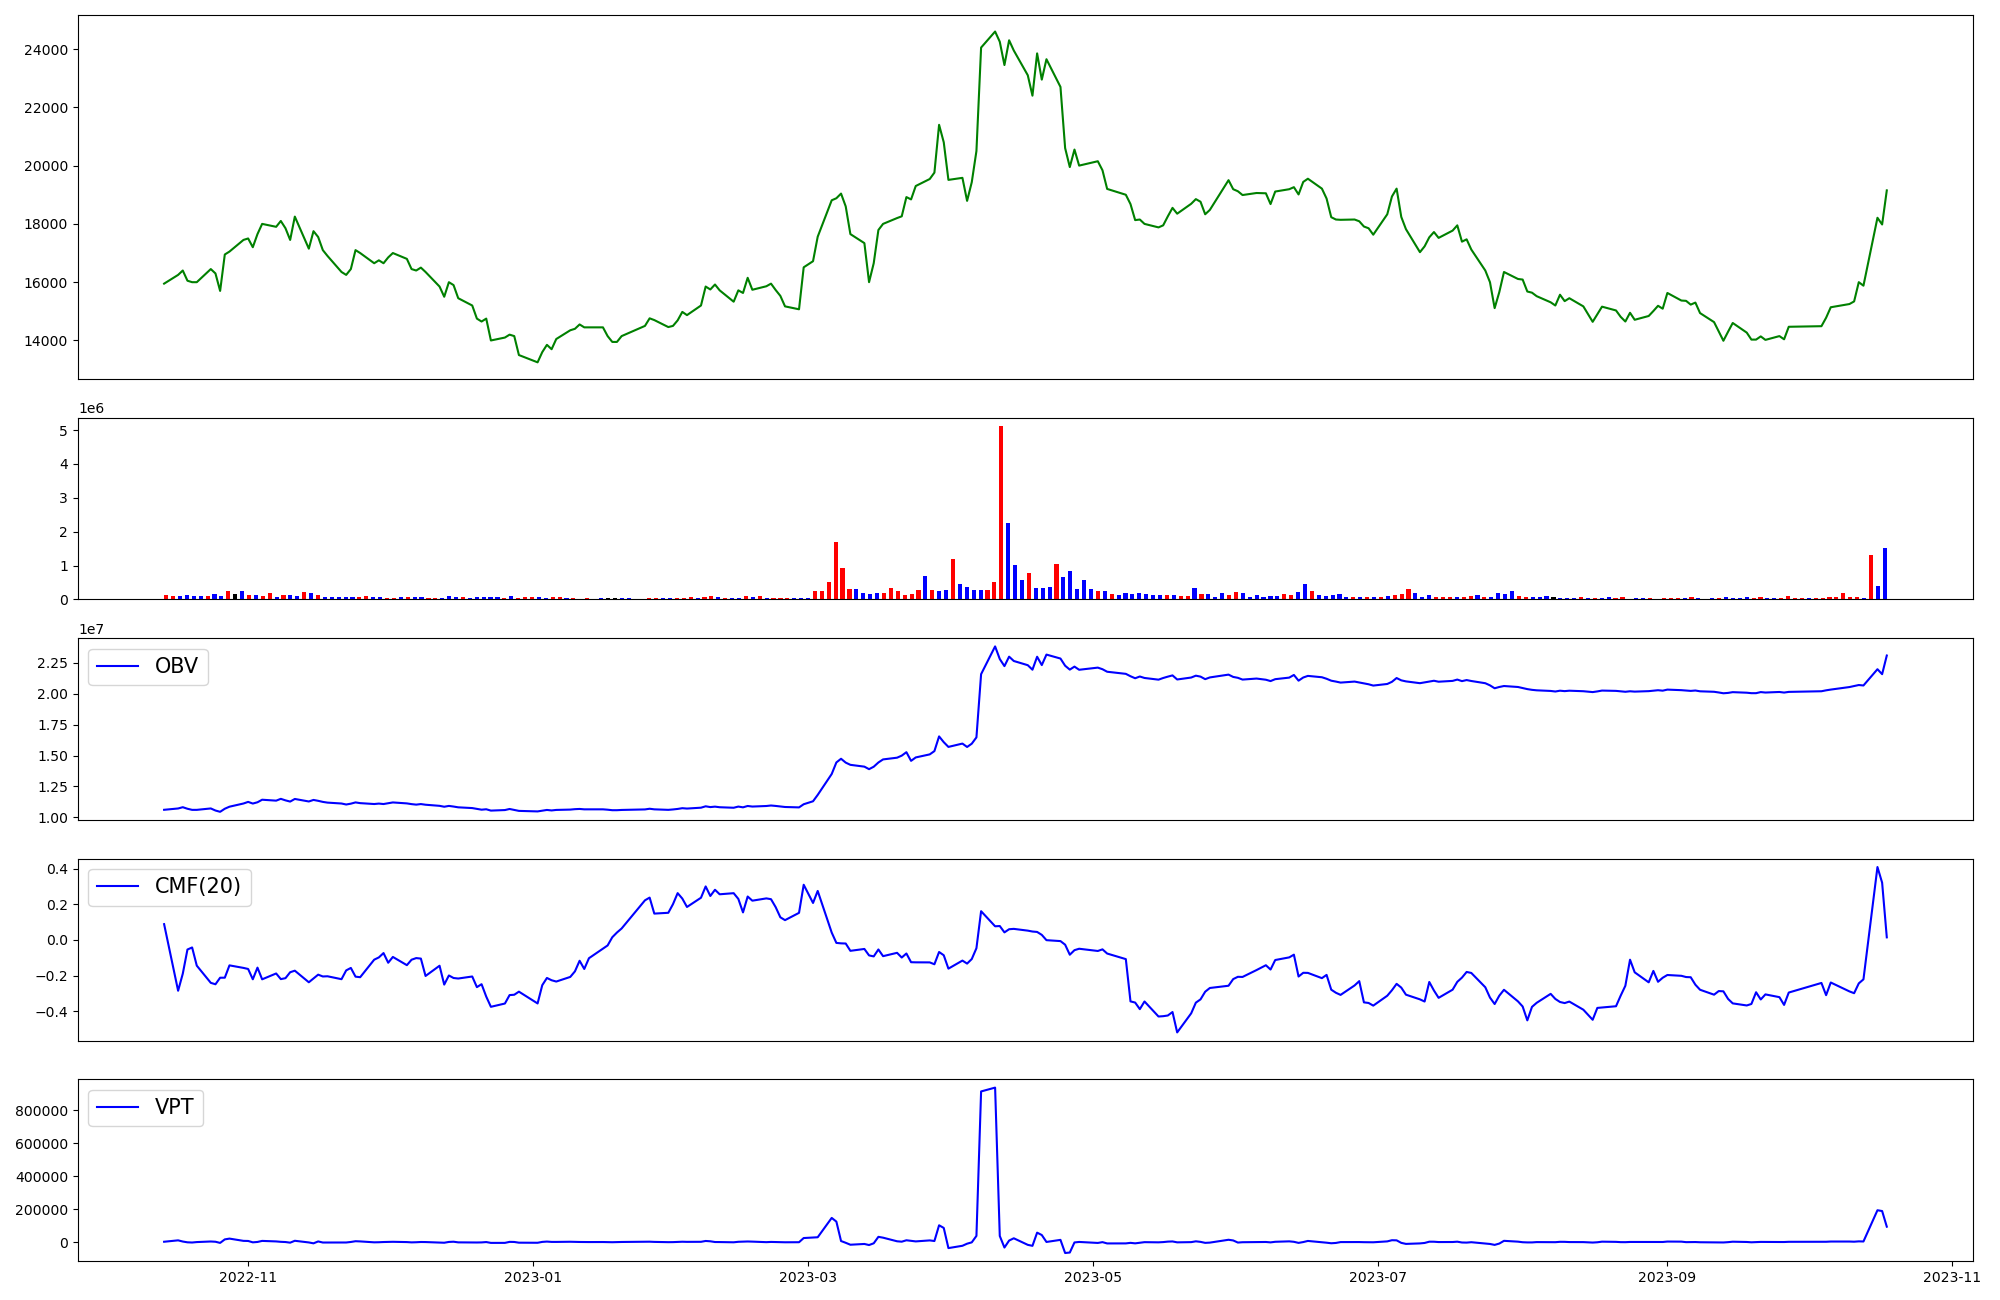Viewport: 2000px width, 1300px height.
Task: Click the 14000 price axis label
Action: point(46,341)
